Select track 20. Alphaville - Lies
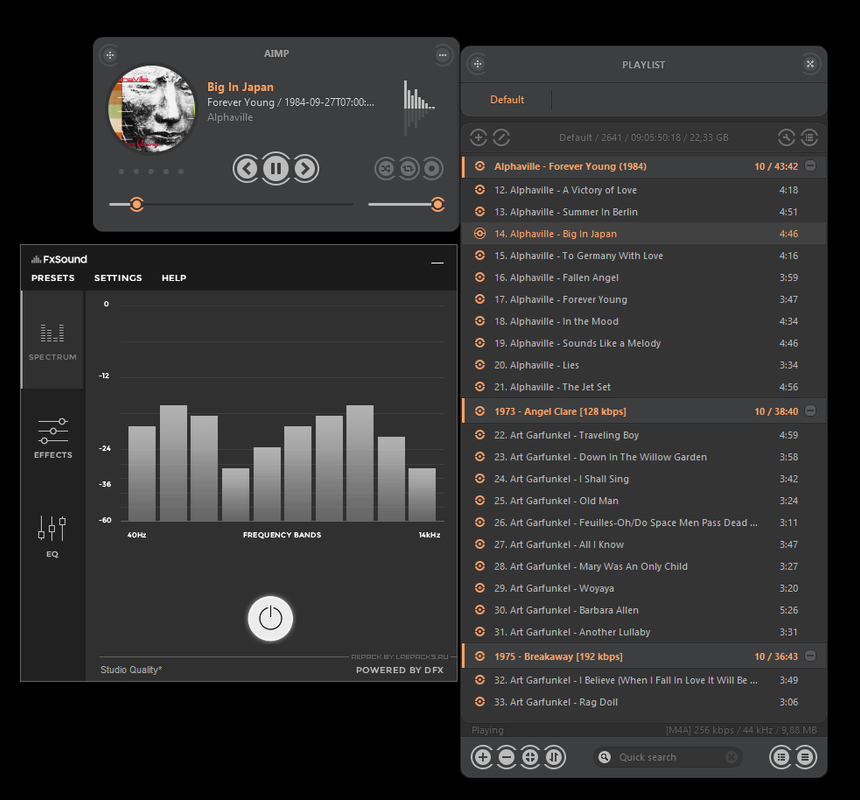 644,365
